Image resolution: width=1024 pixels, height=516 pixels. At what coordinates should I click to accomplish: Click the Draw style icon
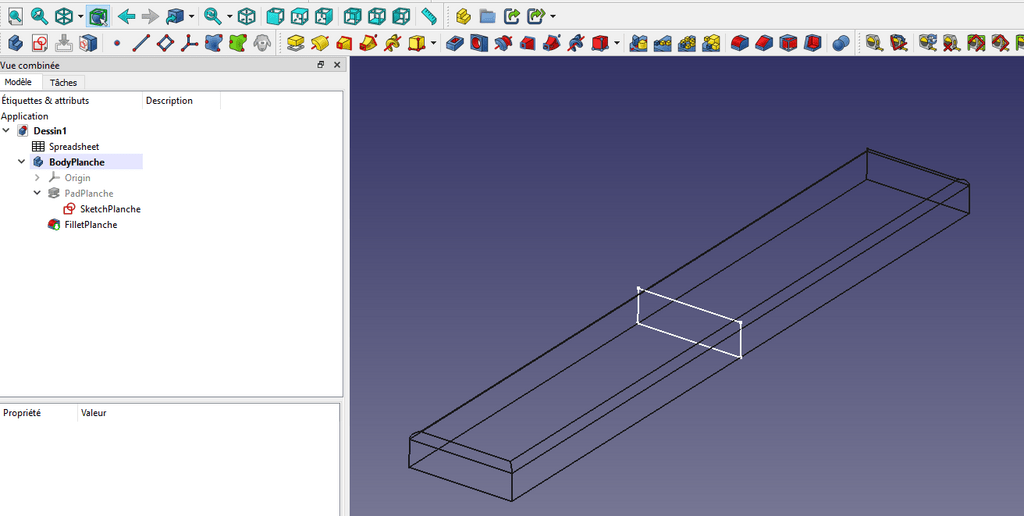[63, 16]
